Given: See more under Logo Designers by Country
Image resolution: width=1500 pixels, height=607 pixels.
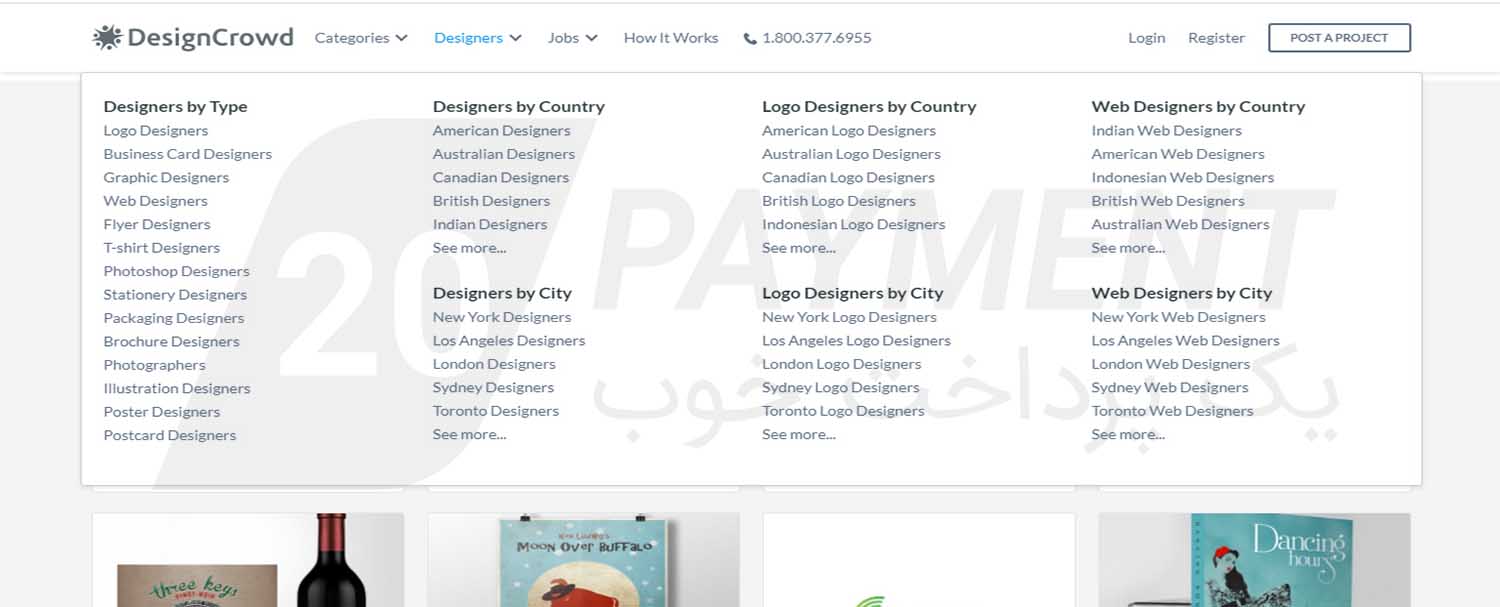Looking at the screenshot, I should pos(799,248).
